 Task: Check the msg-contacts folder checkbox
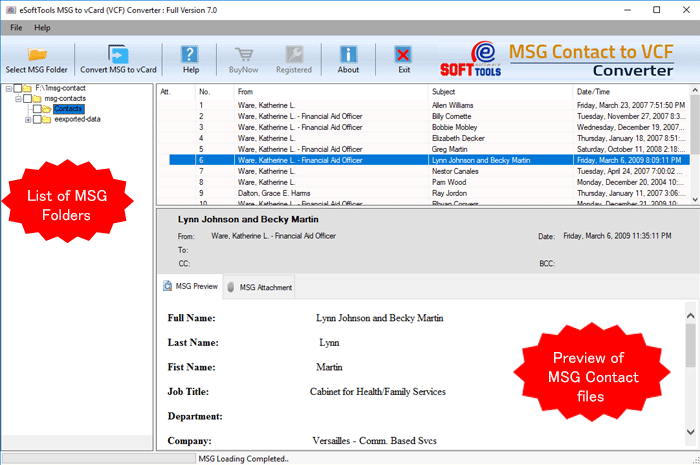point(27,99)
